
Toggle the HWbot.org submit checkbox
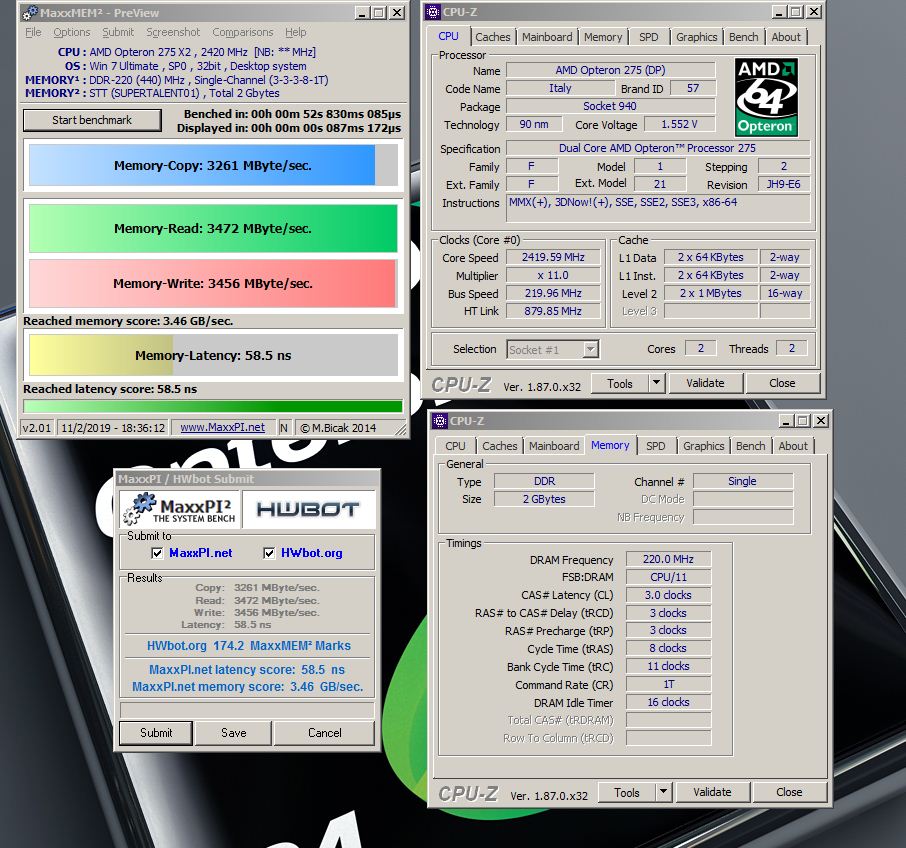pyautogui.click(x=269, y=553)
